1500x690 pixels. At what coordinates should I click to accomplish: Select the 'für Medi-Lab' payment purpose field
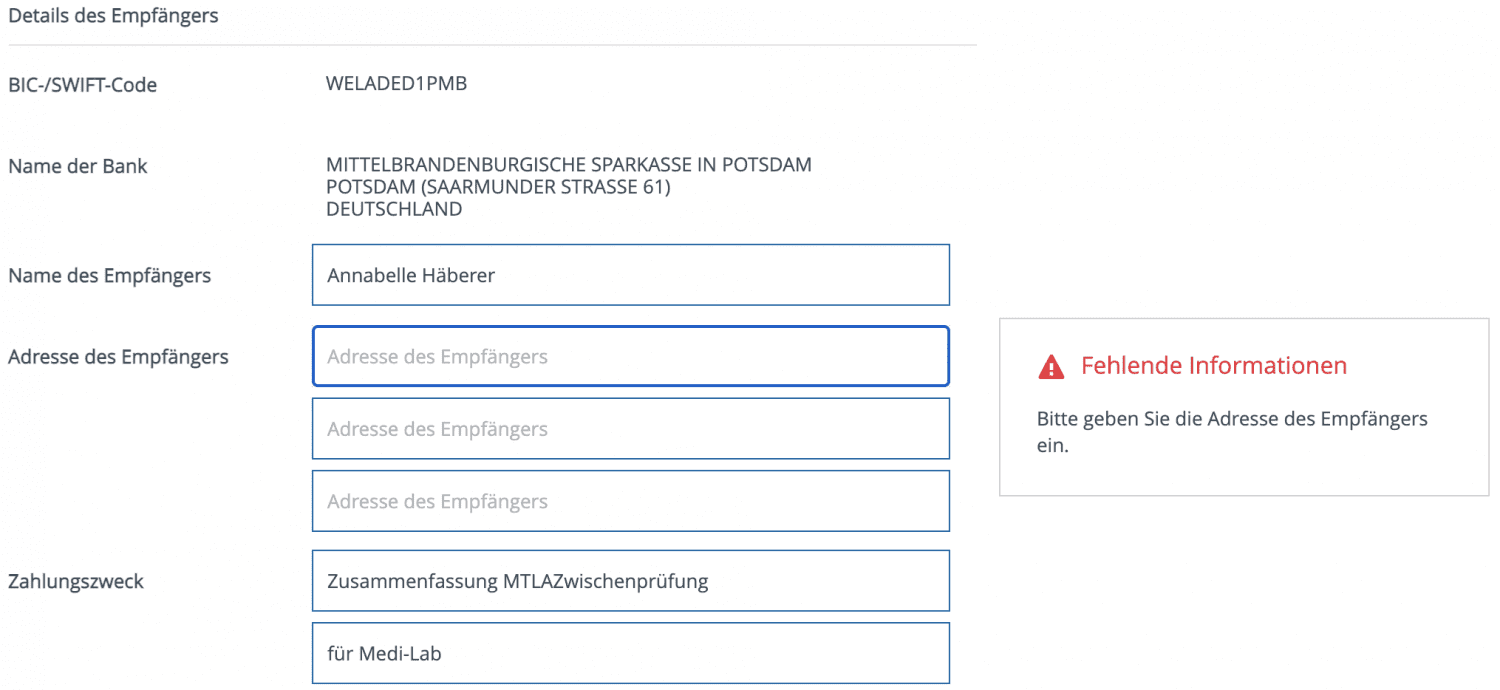pyautogui.click(x=630, y=654)
